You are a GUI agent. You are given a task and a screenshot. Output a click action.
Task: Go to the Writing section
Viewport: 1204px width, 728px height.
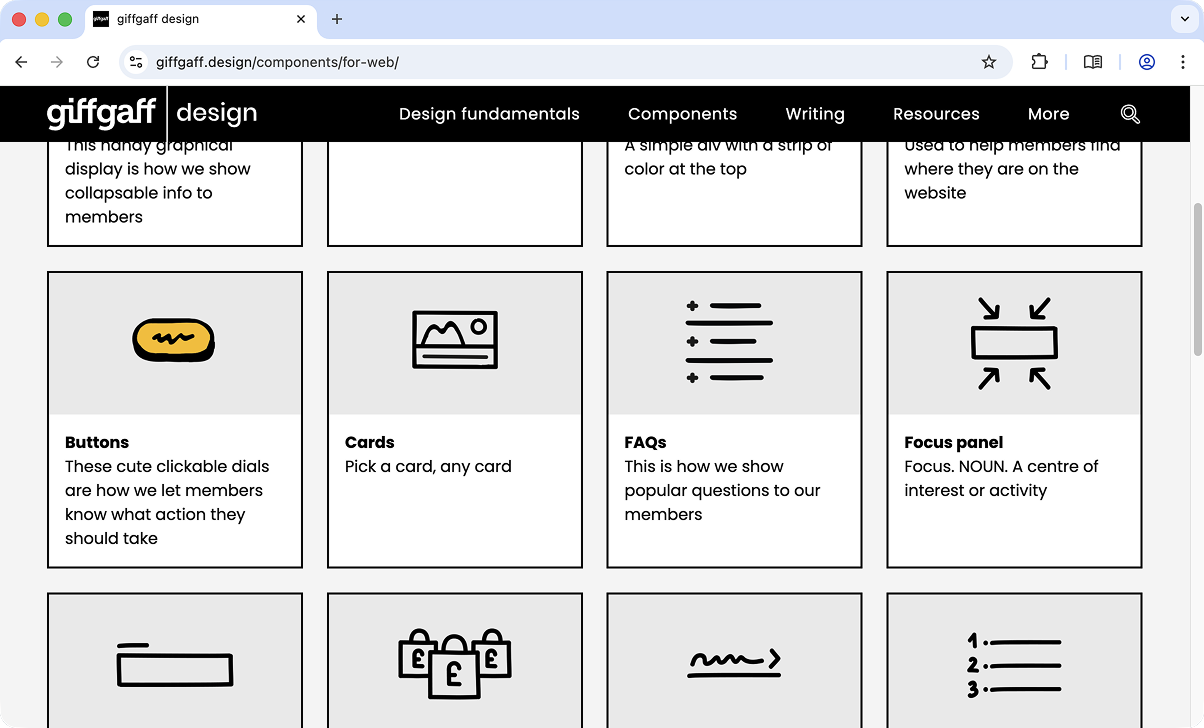coord(815,114)
